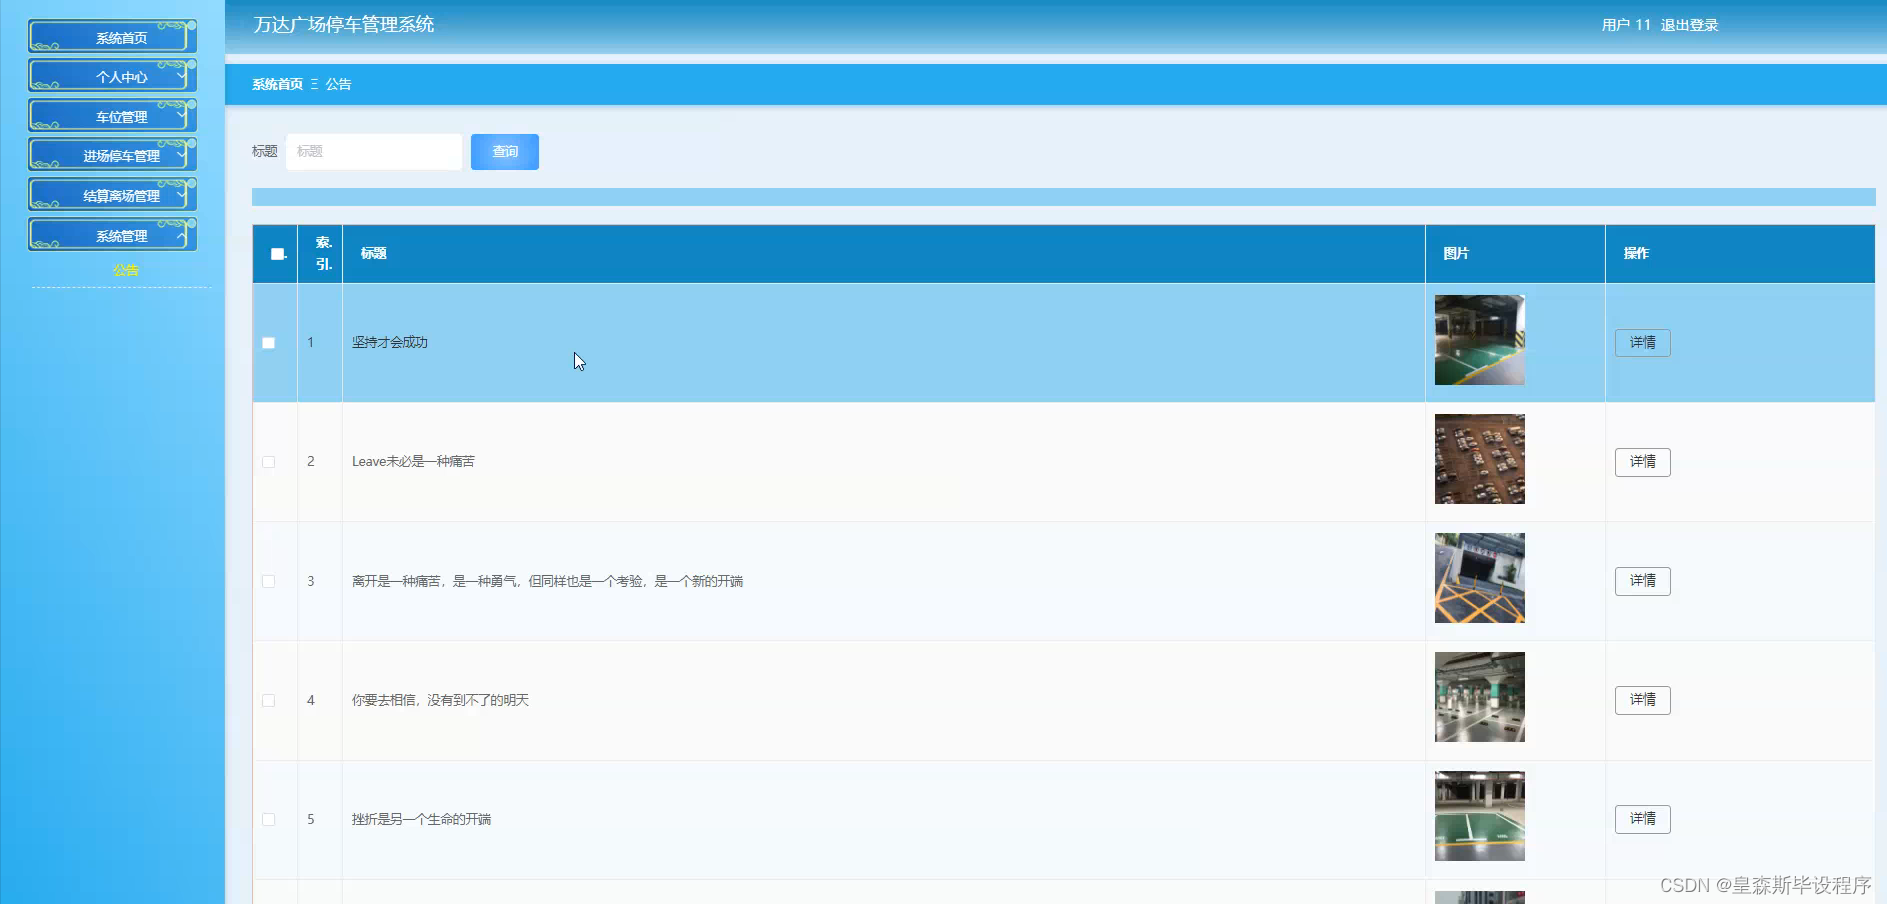Viewport: 1887px width, 904px height.
Task: Check the box for row 挫折是另一个生命的开端
Action: pyautogui.click(x=268, y=819)
